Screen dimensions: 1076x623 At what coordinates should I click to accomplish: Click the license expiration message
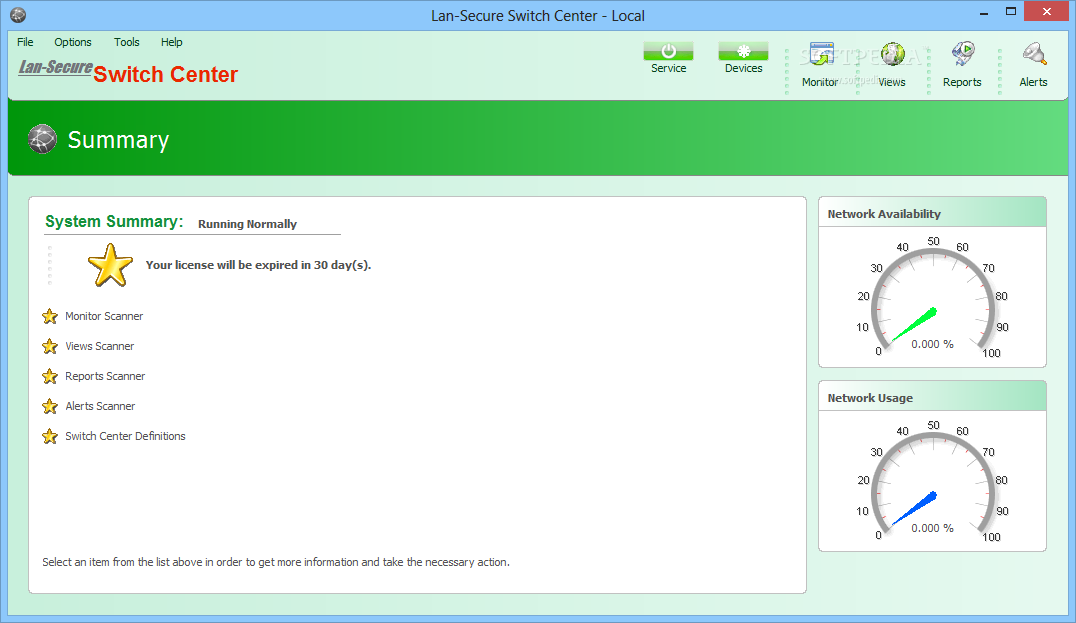[x=258, y=265]
